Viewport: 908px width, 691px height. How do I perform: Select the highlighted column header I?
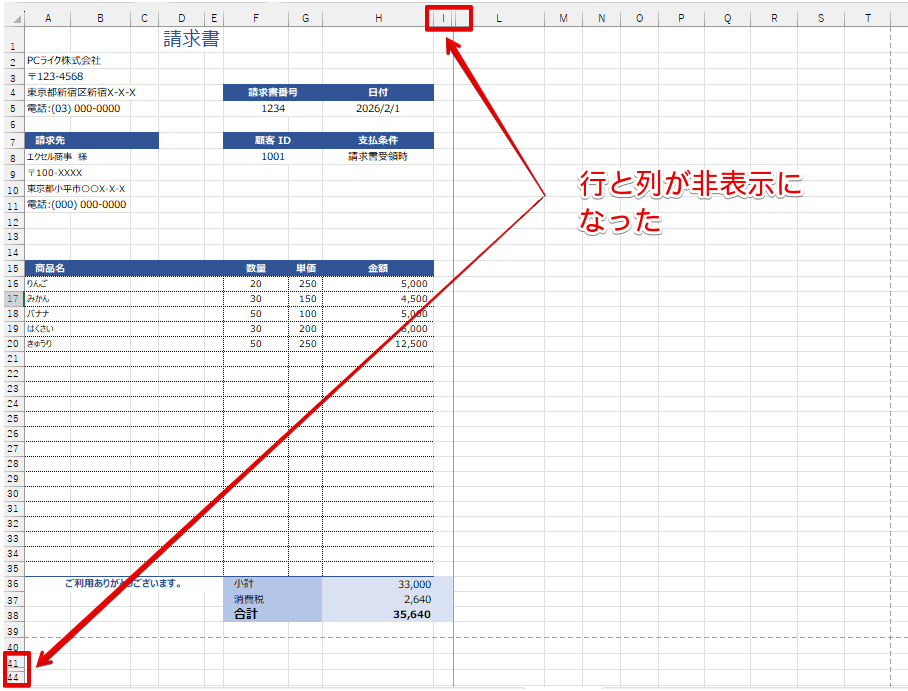click(x=443, y=17)
